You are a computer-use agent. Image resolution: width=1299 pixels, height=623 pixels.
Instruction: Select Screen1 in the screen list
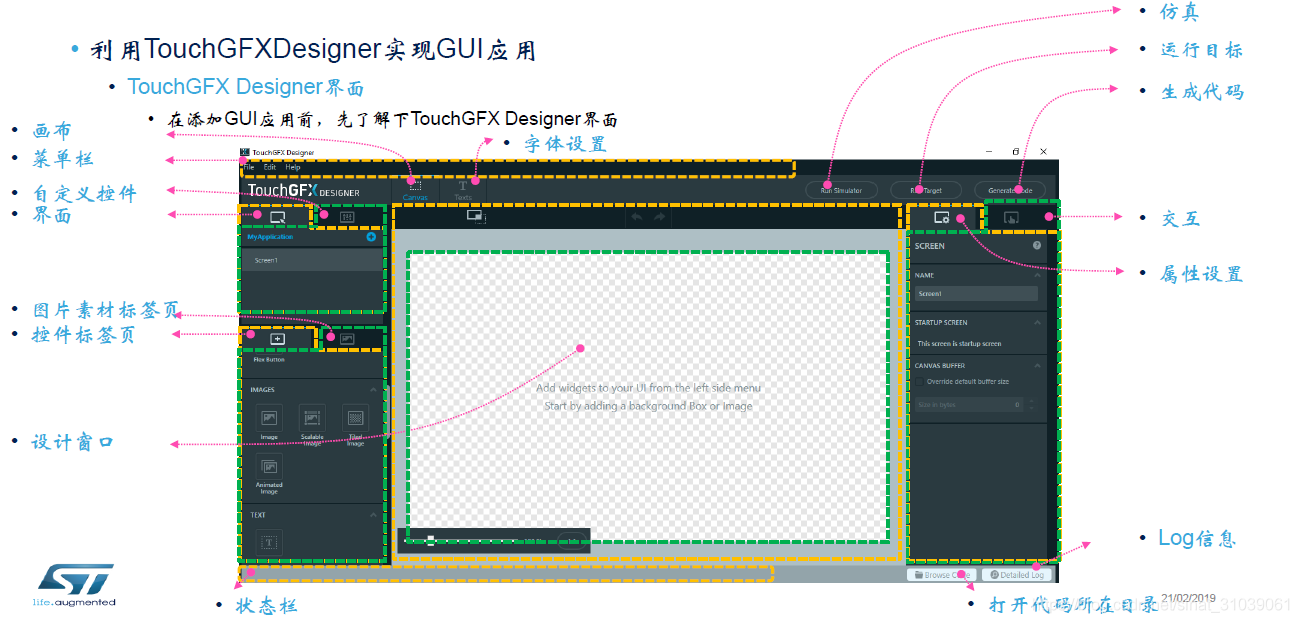pos(312,260)
